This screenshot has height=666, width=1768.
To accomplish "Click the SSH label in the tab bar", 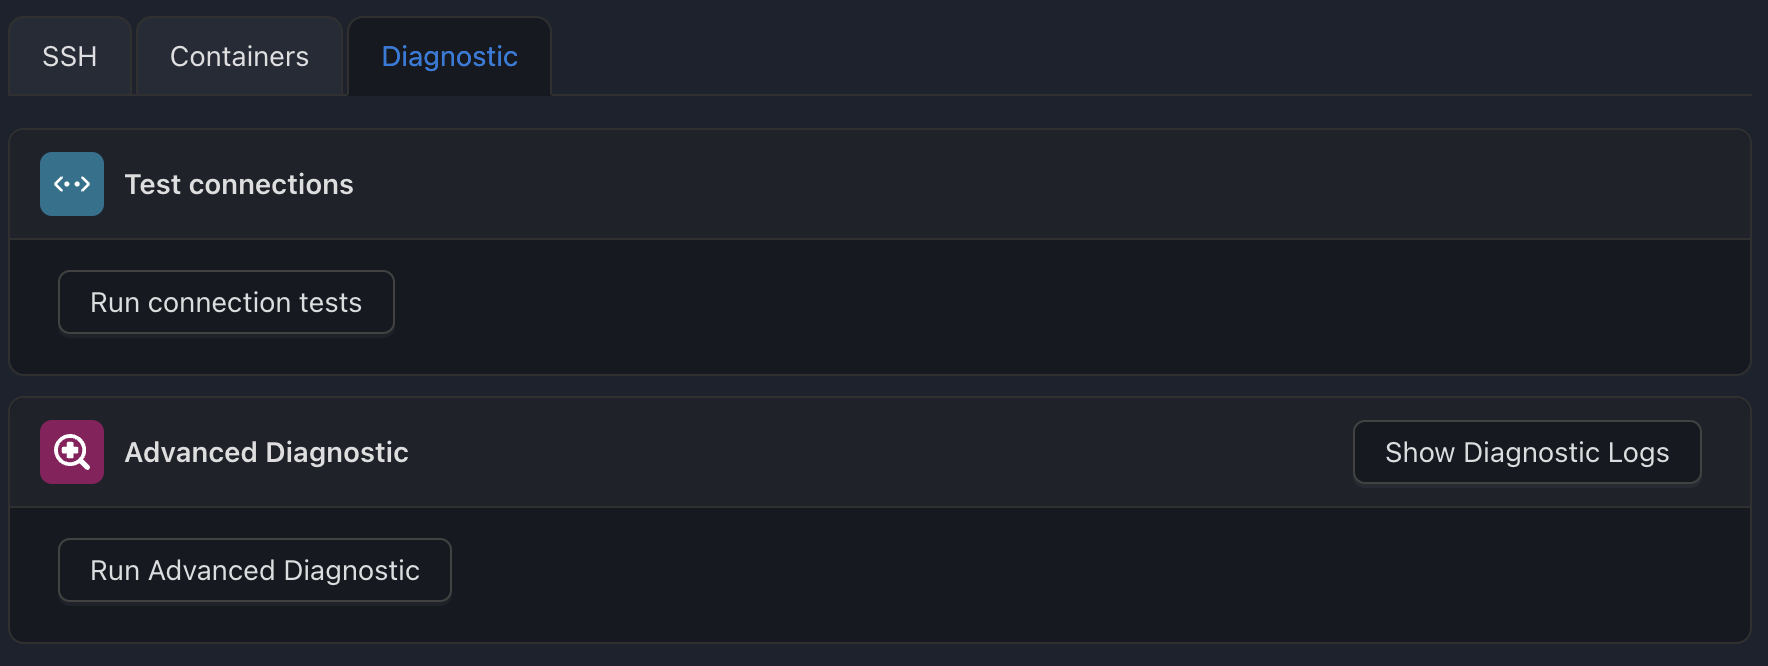I will tap(70, 56).
